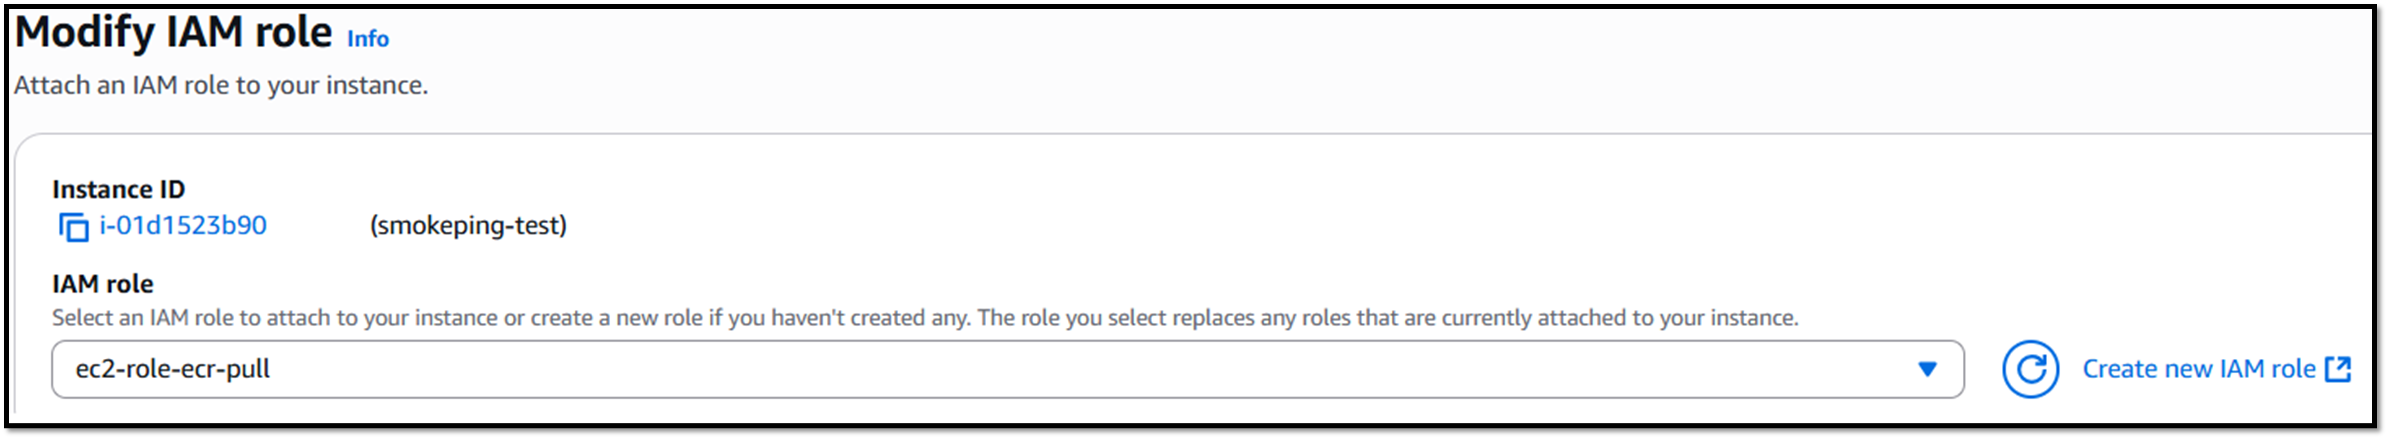The width and height of the screenshot is (2388, 439).
Task: Expand the IAM role dropdown arrow
Action: coord(1927,369)
